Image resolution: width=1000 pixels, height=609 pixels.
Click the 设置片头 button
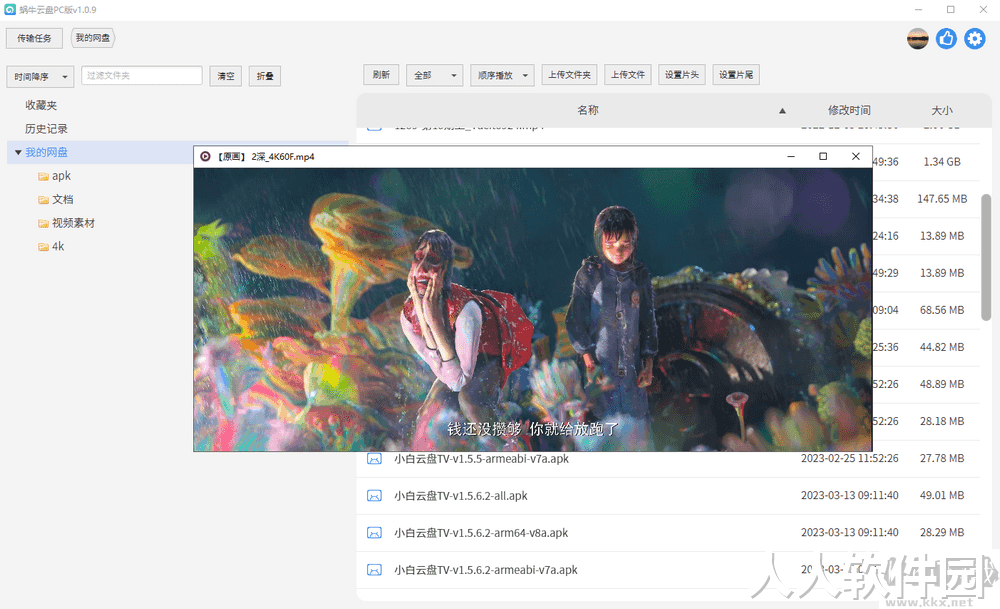point(682,75)
